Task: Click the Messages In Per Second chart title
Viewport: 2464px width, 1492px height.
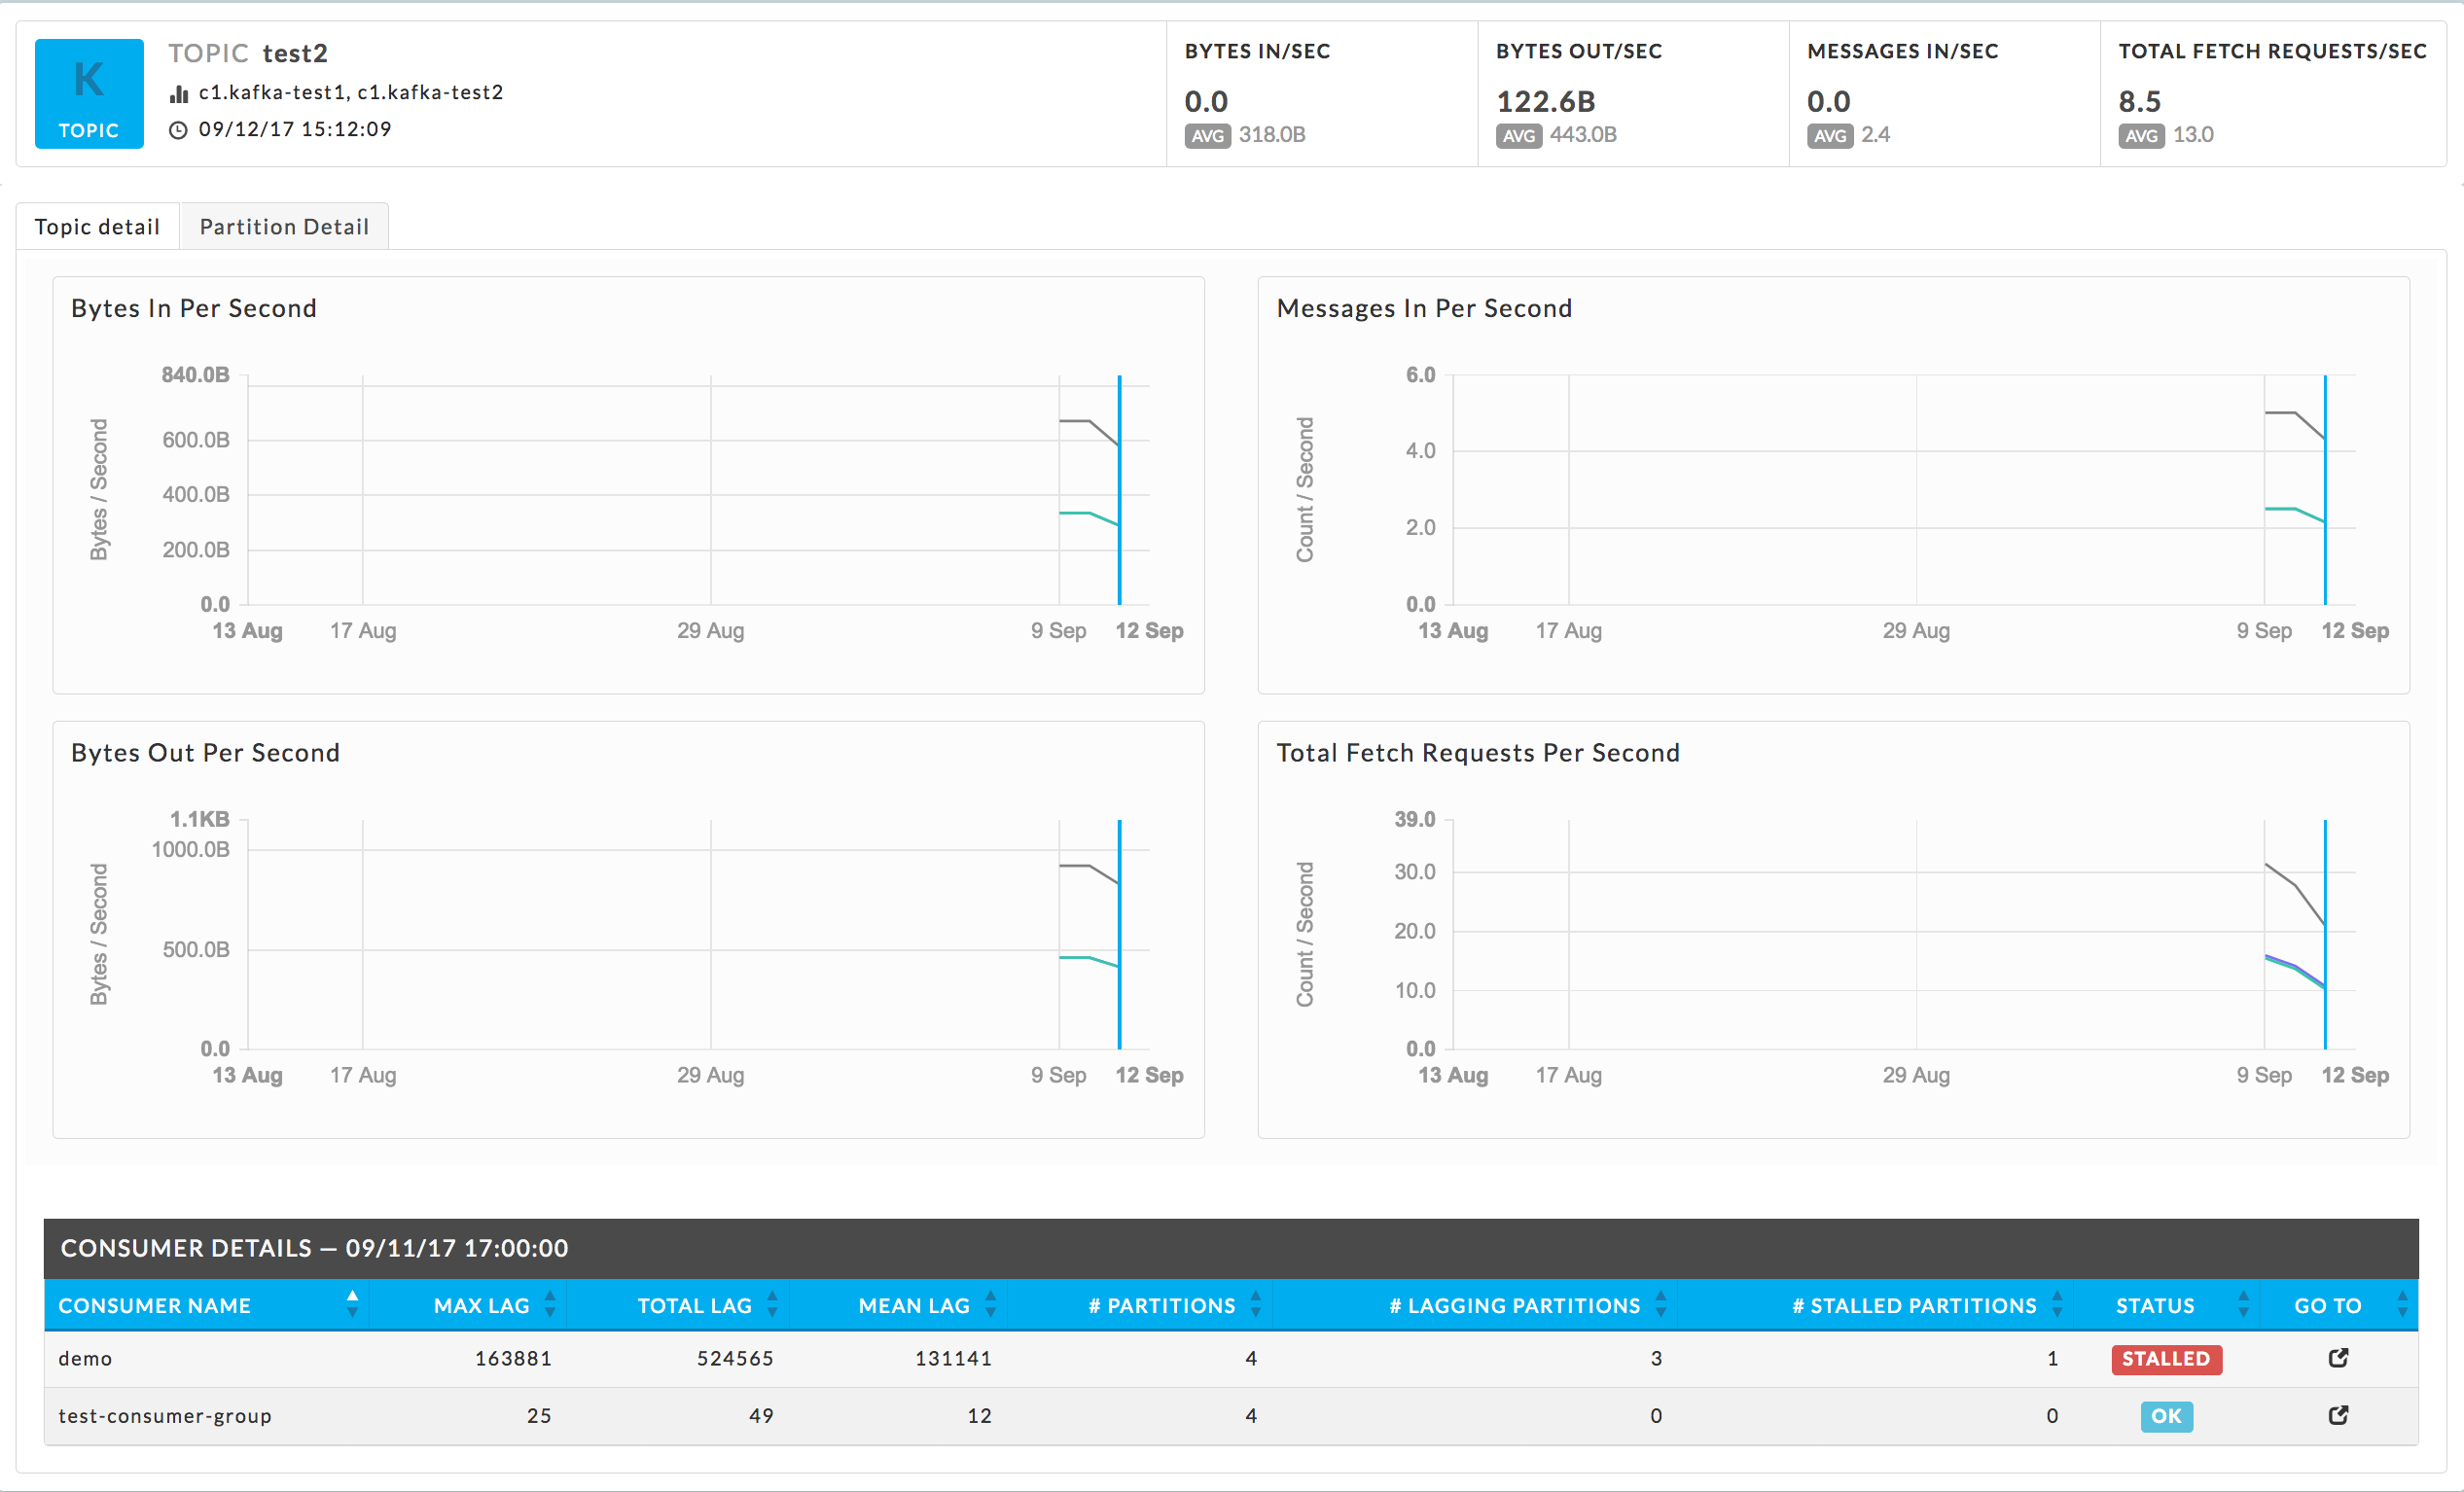Action: (1424, 308)
